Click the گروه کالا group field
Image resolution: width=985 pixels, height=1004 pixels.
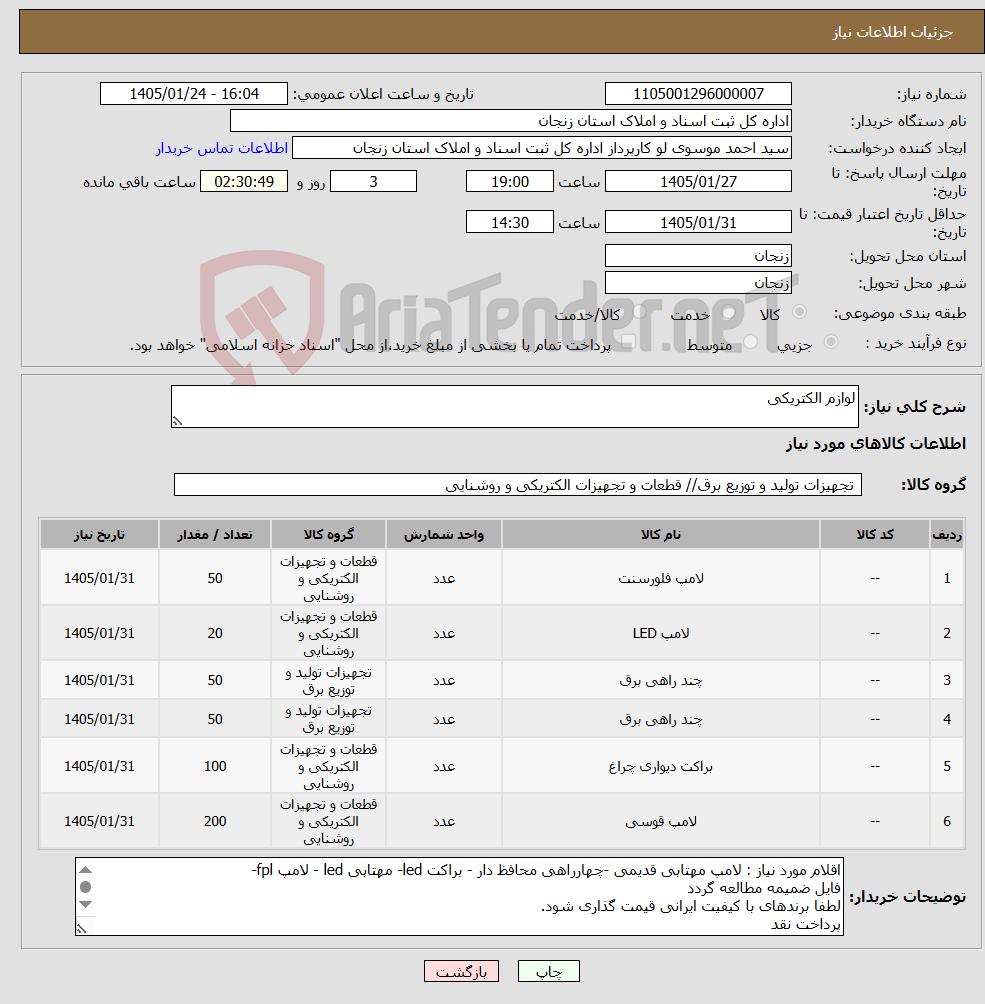[x=517, y=485]
